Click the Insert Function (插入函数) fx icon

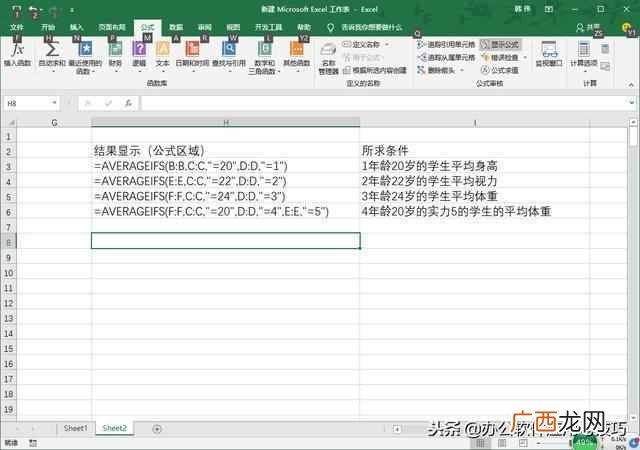(17, 54)
